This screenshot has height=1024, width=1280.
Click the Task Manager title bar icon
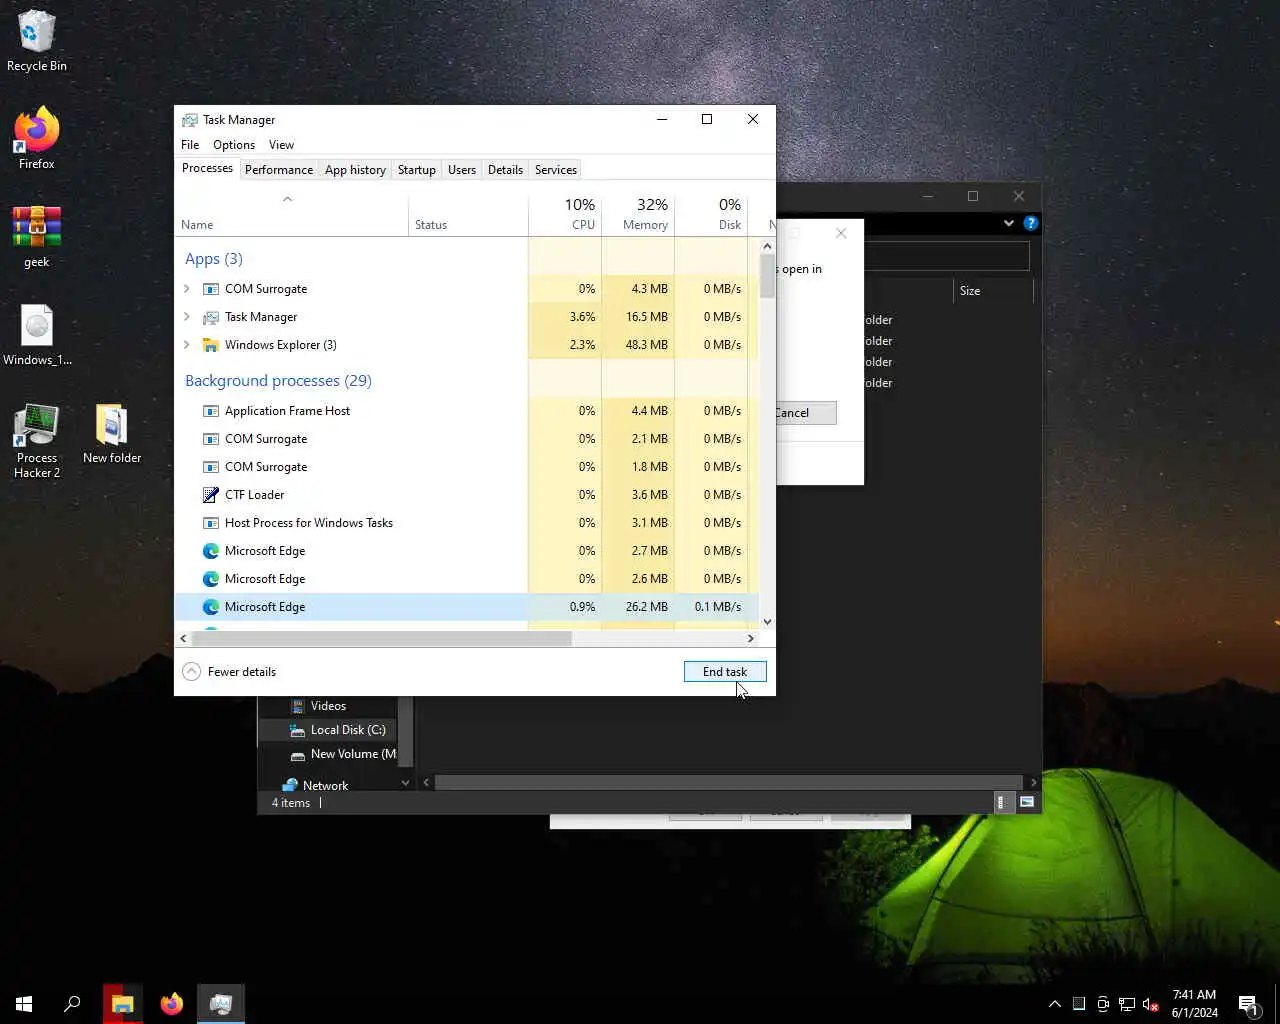click(x=189, y=120)
